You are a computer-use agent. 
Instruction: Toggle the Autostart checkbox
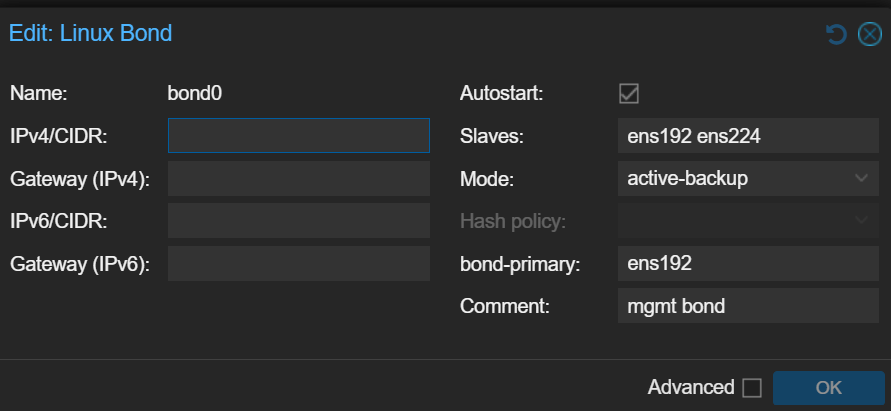coord(629,94)
